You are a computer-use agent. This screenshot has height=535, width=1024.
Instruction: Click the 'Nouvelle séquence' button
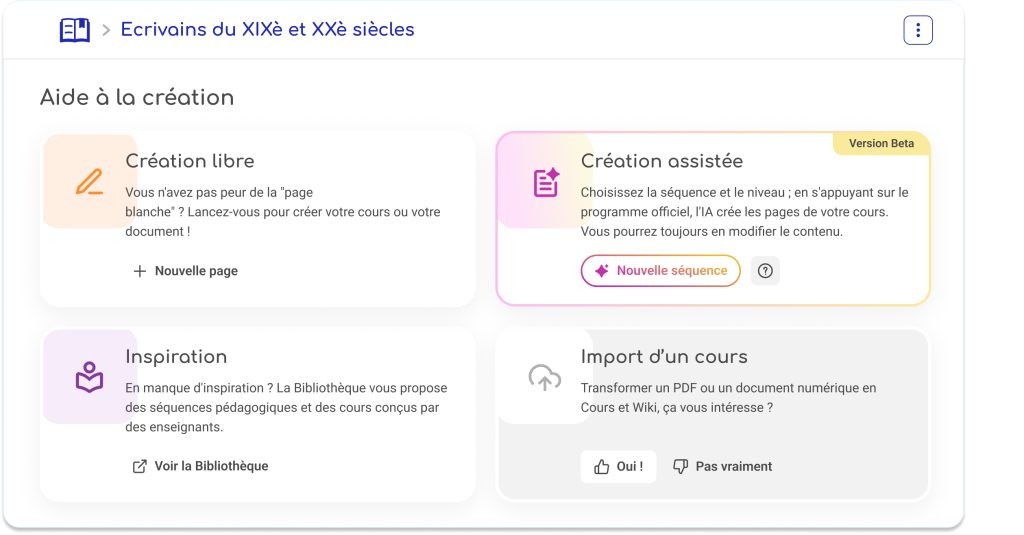660,271
